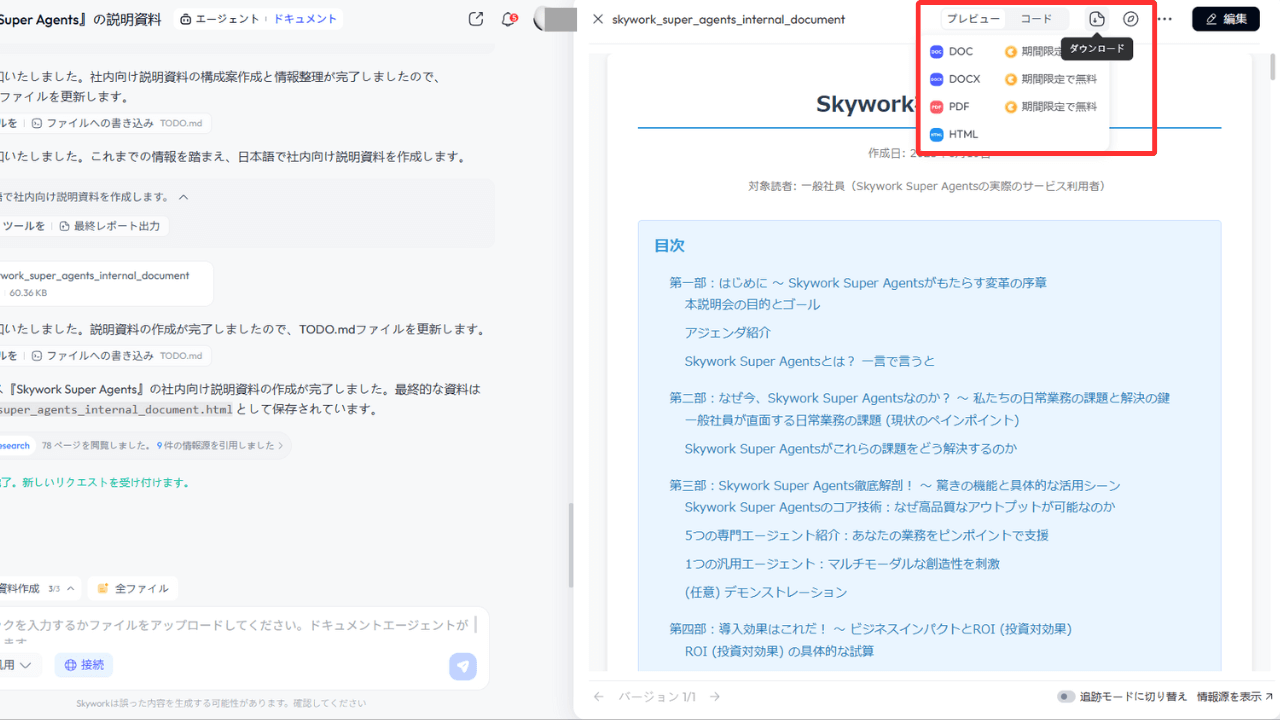Jump to 5つの専門エージェント紹介 section
Viewport: 1280px width, 720px height.
coord(867,535)
